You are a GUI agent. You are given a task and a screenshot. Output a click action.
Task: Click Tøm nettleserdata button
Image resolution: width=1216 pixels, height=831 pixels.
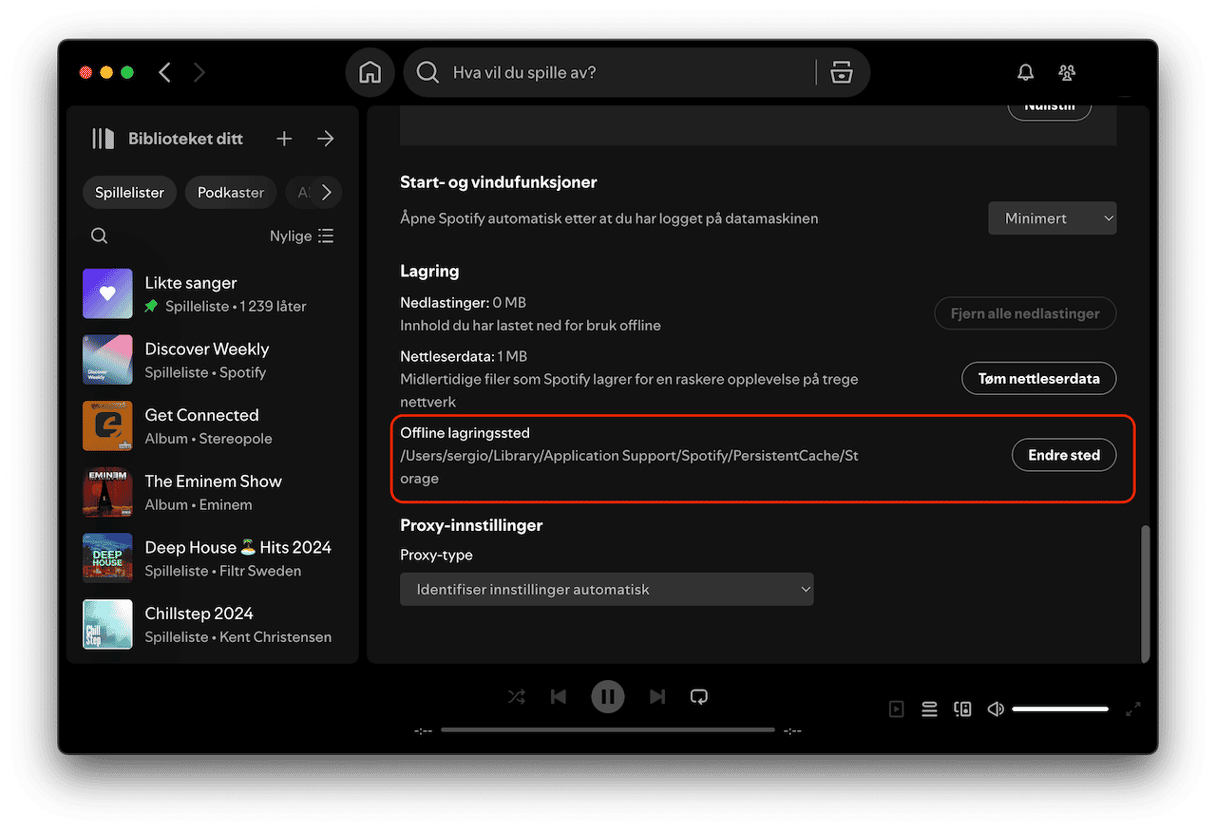click(x=1039, y=378)
